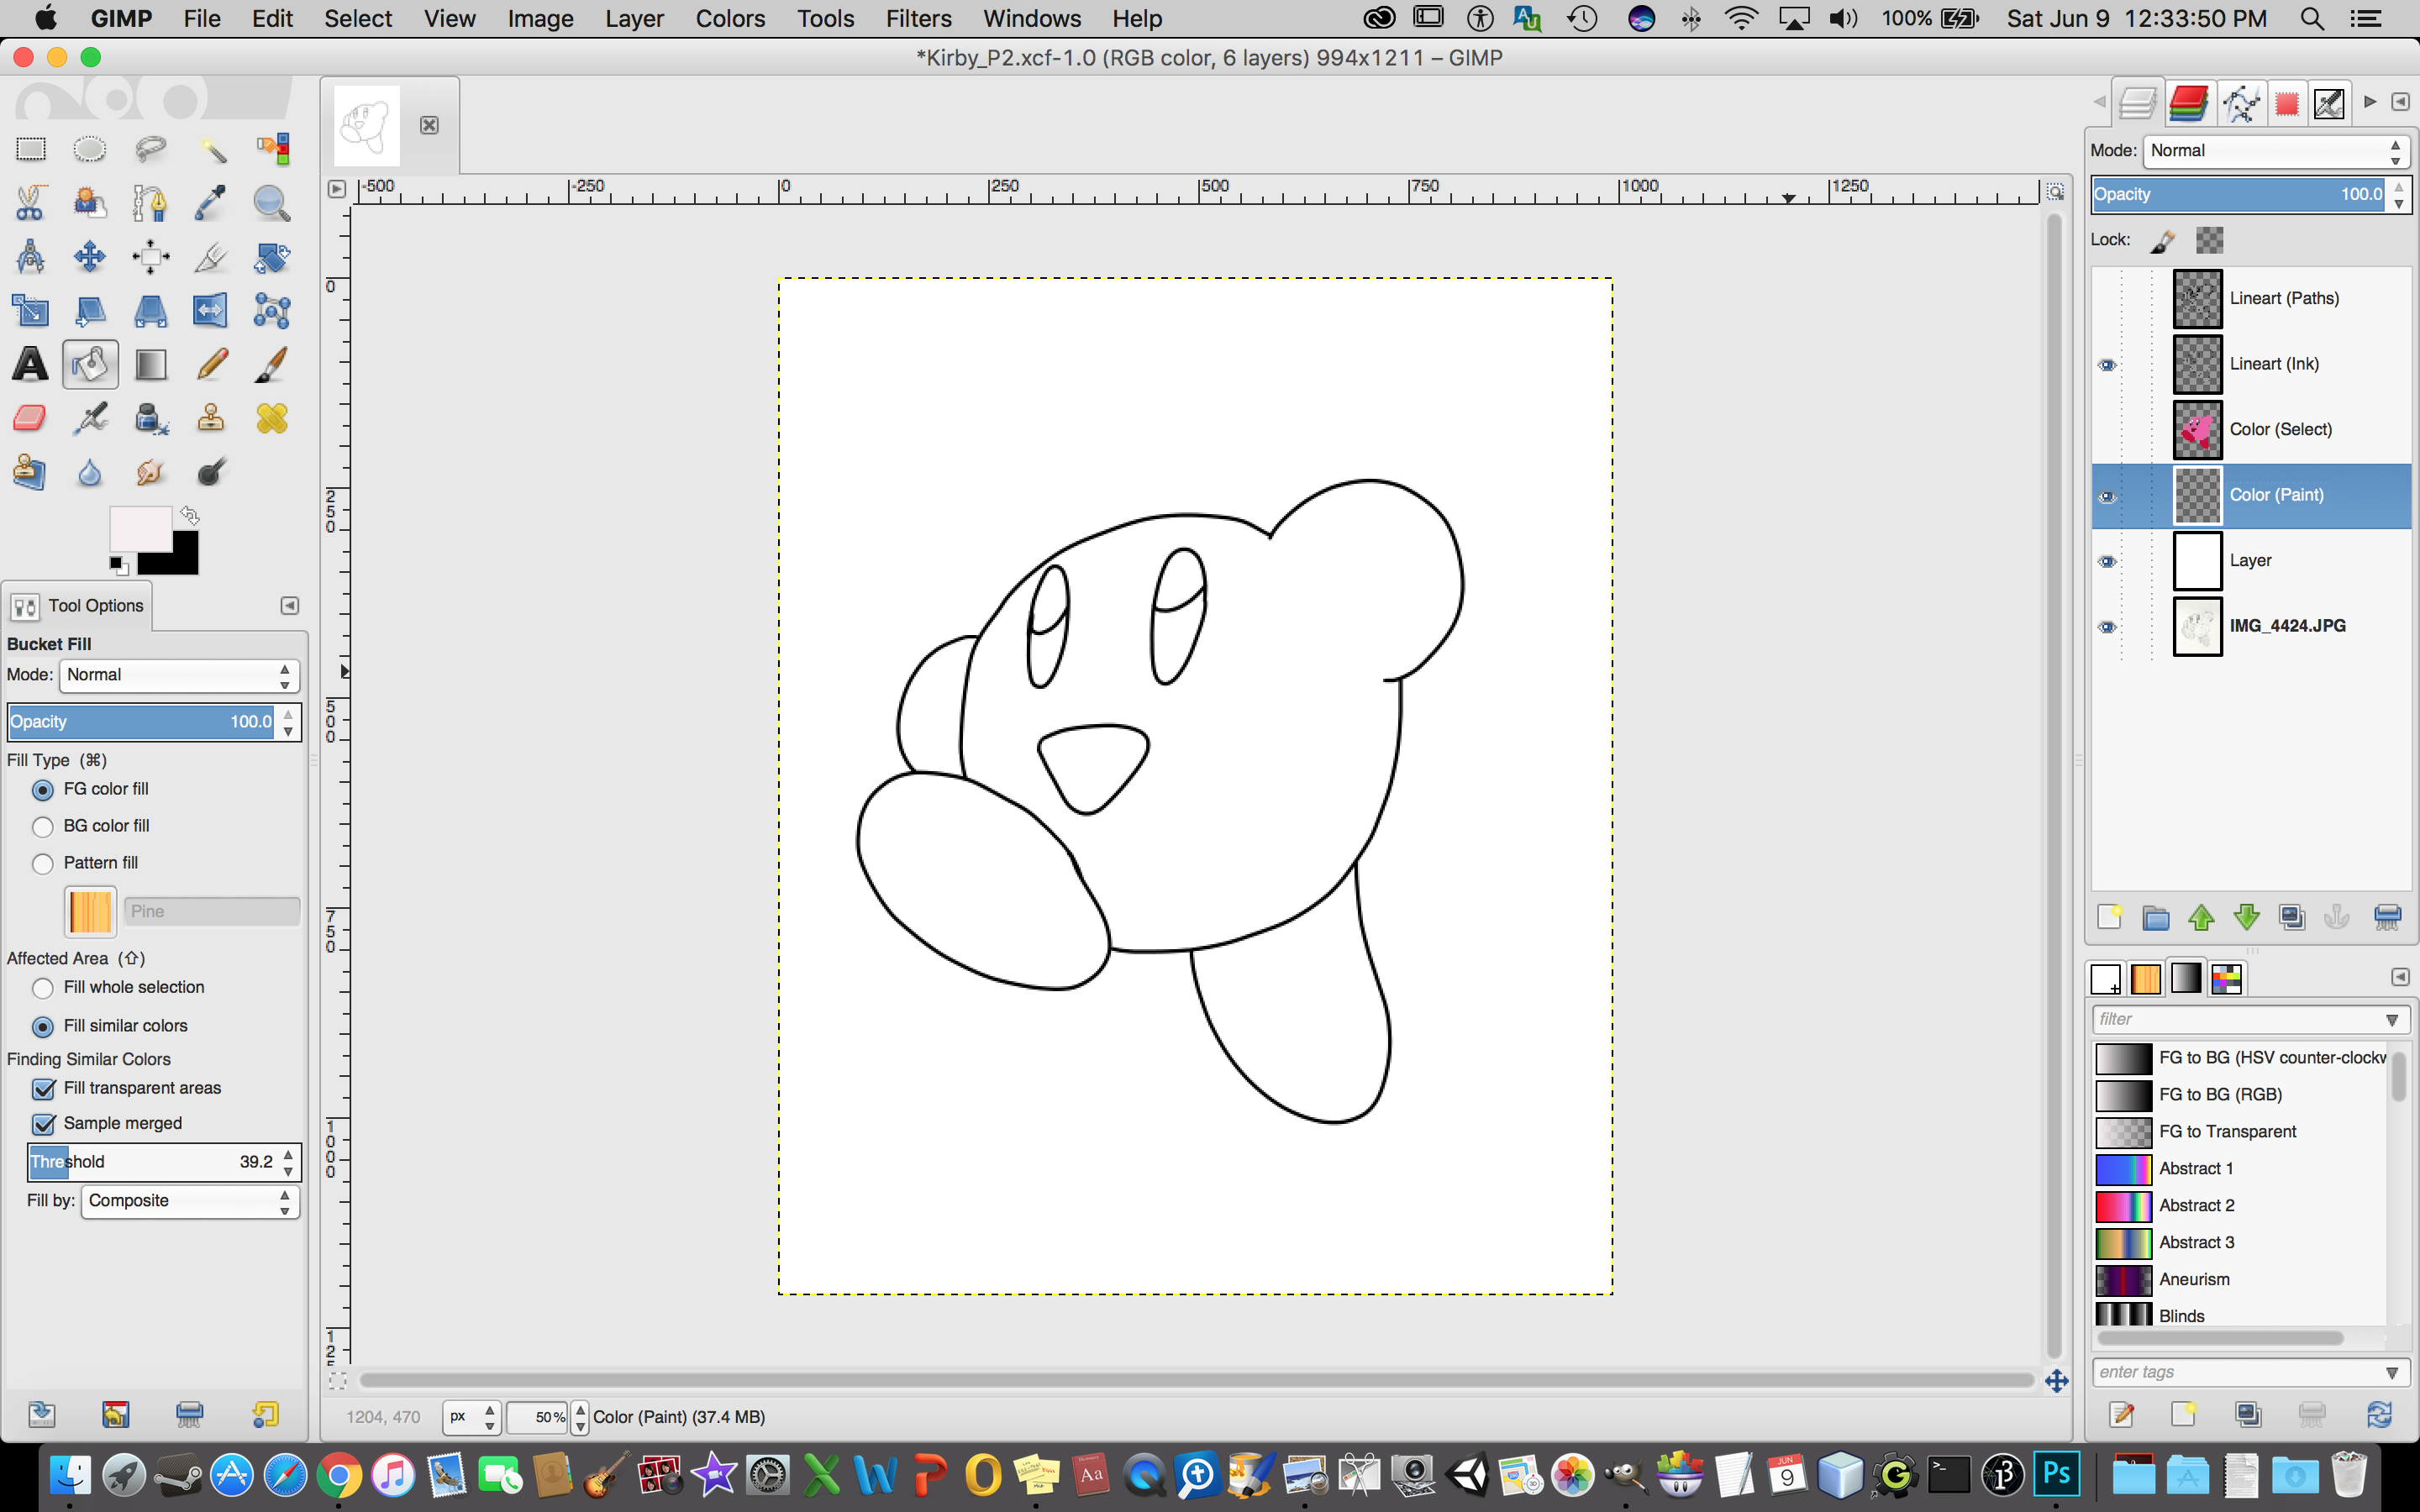This screenshot has height=1512, width=2420.
Task: Click the Move tool icon
Action: tap(90, 257)
